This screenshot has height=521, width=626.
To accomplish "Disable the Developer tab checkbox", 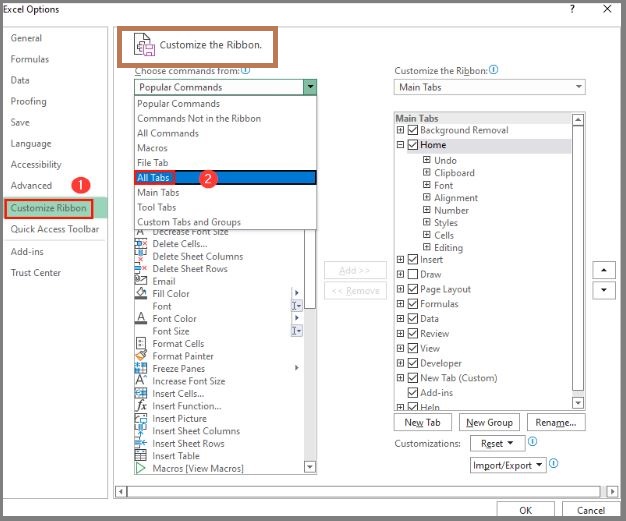I will coord(413,363).
